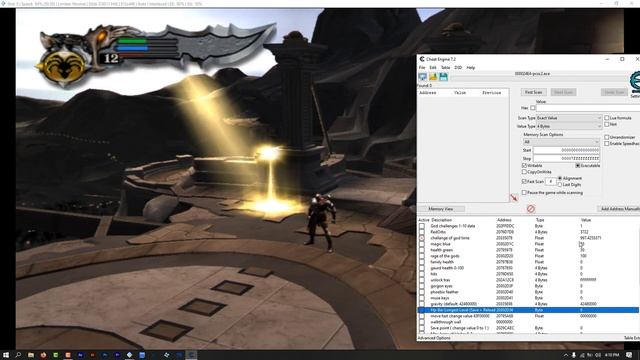640x360 pixels.
Task: Enable the Hex checkbox
Action: point(533,108)
